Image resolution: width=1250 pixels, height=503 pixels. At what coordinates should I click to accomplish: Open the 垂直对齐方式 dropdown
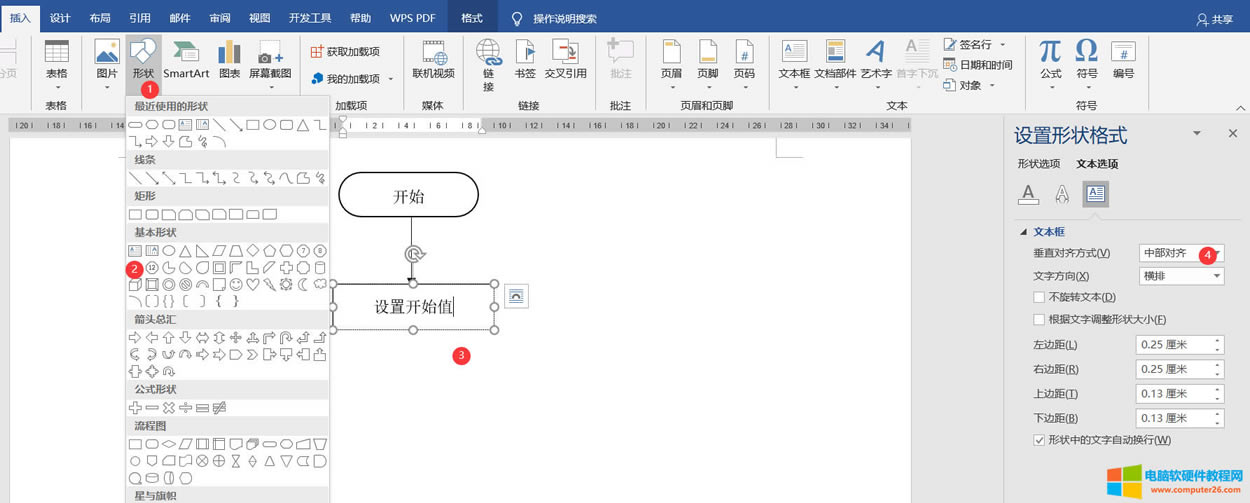[1181, 253]
